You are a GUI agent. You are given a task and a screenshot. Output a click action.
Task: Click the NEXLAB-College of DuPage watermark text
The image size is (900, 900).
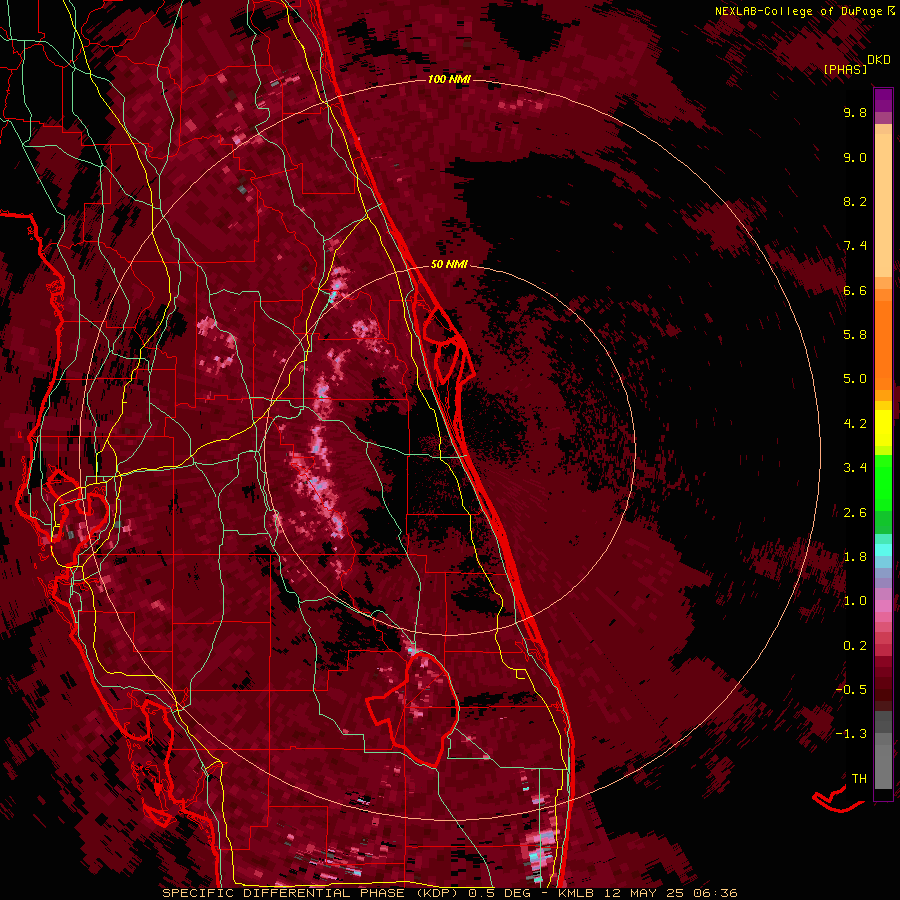(804, 11)
